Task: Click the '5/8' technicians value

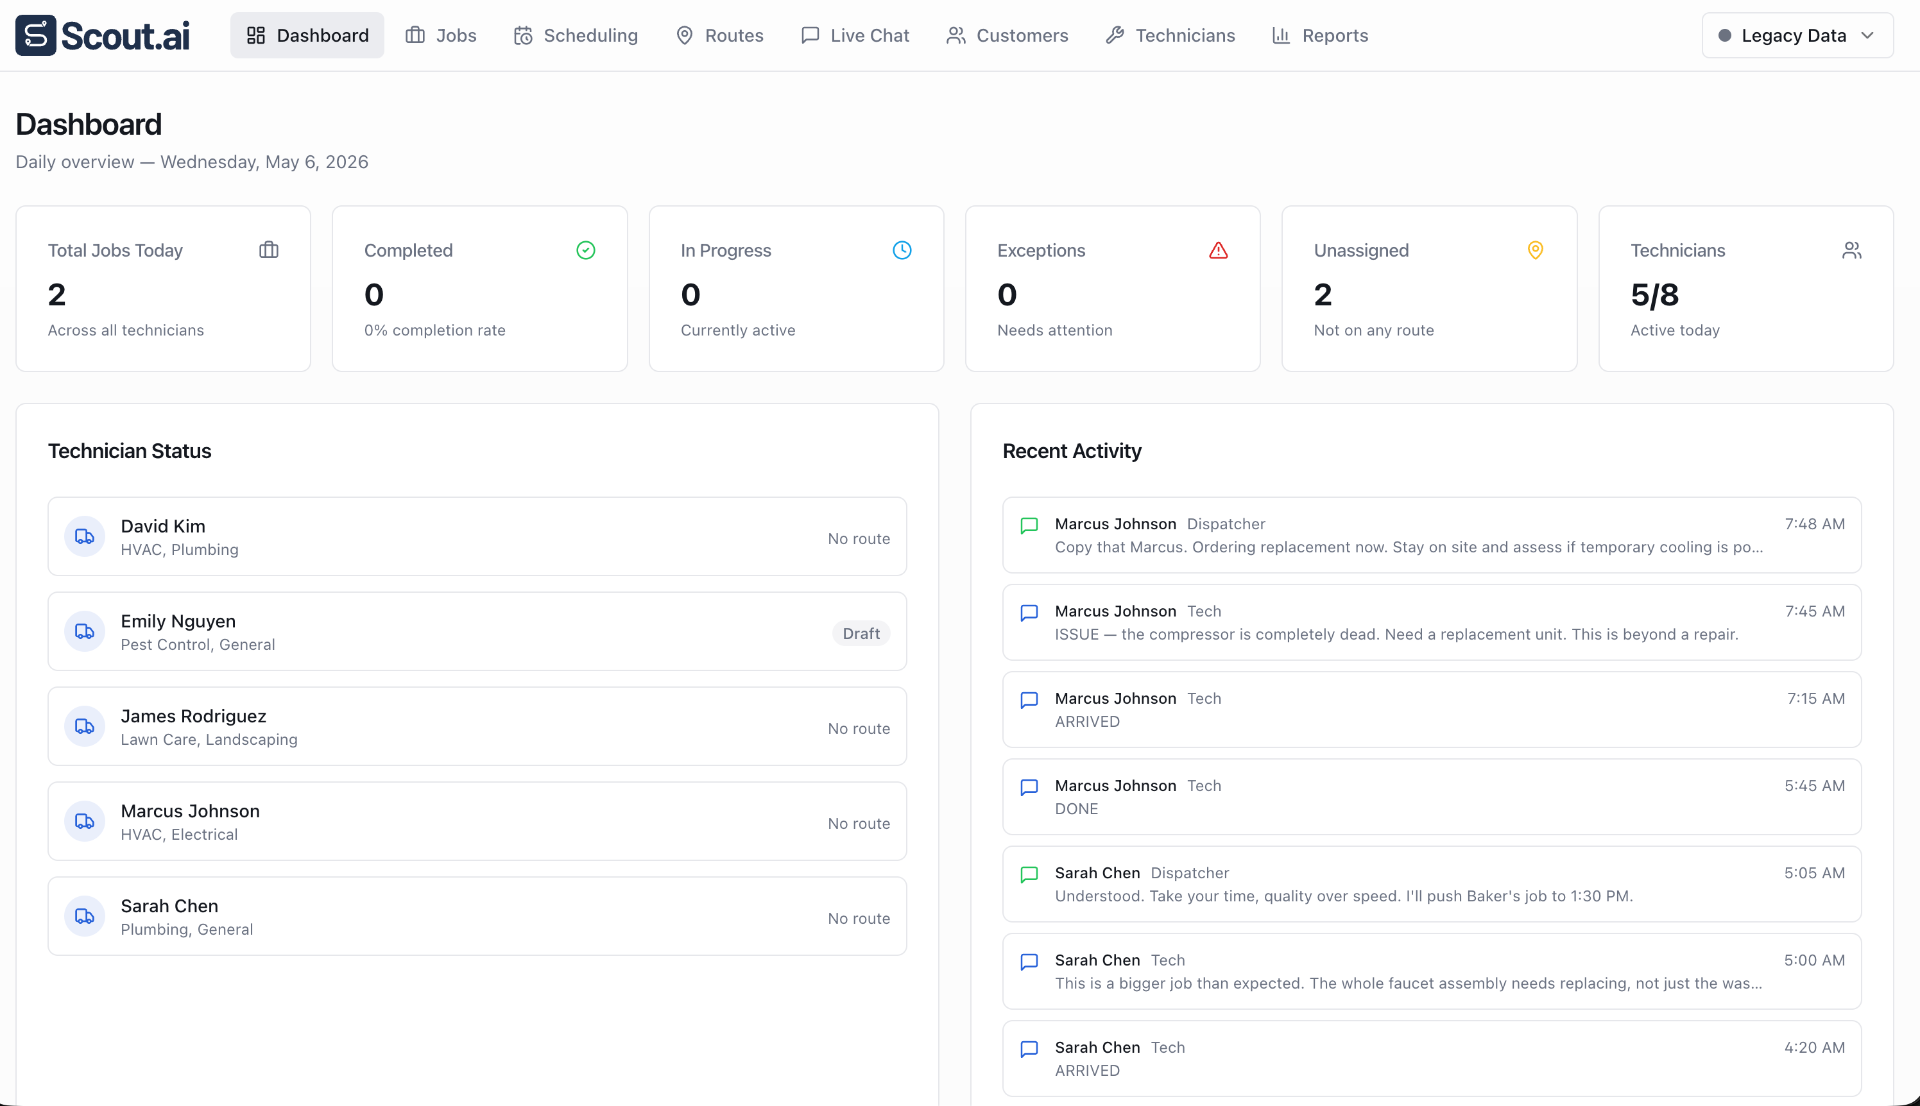Action: click(1654, 295)
